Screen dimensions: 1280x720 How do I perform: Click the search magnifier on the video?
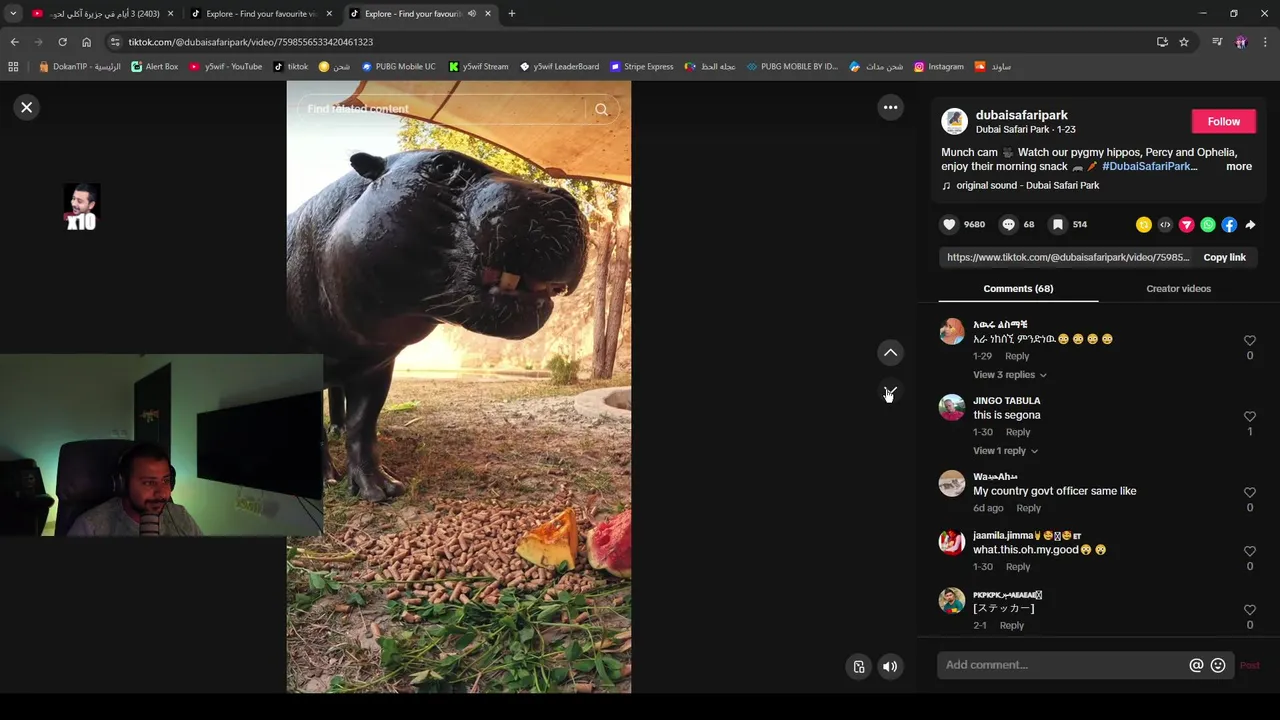point(601,109)
